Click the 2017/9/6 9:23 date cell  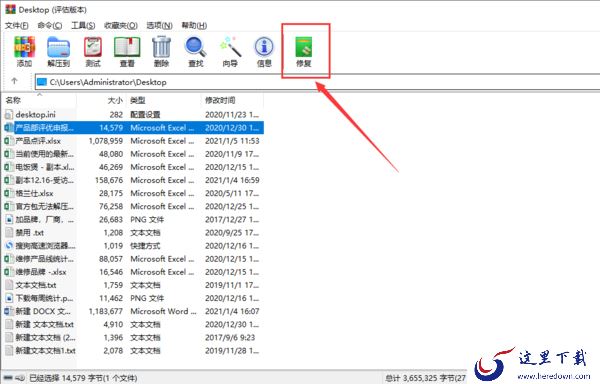point(230,337)
